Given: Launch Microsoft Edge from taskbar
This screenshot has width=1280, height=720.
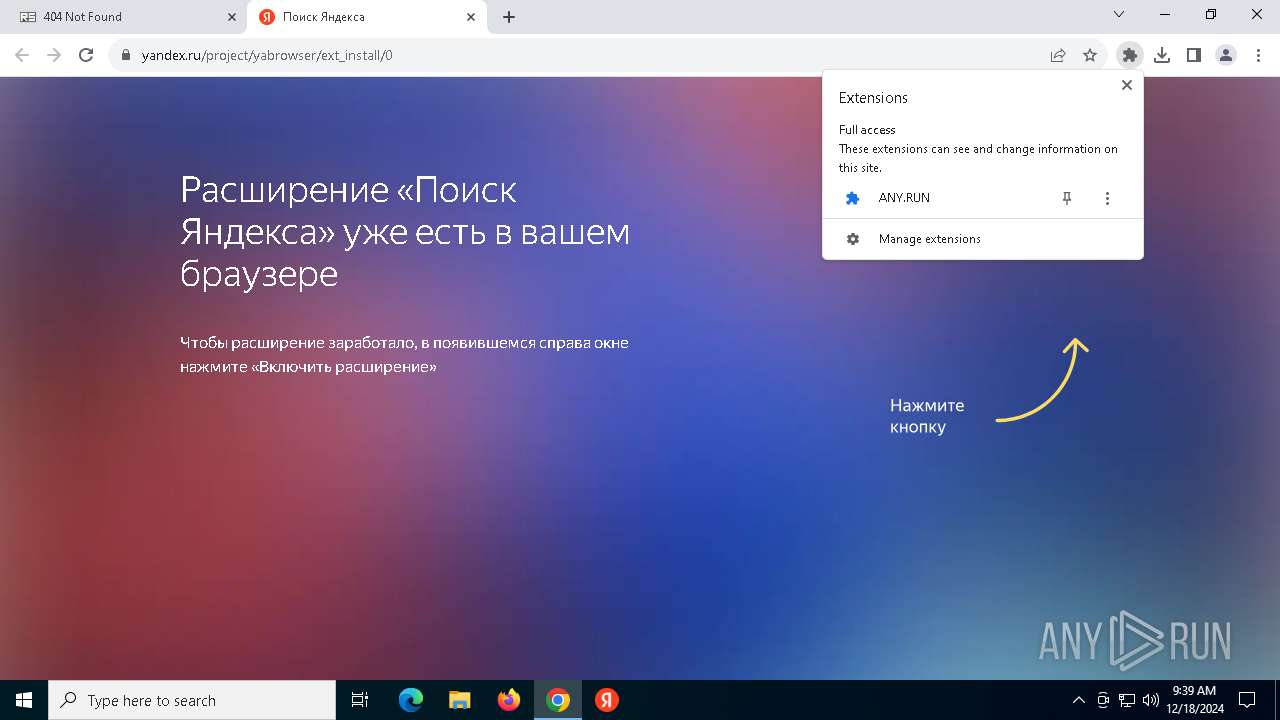Looking at the screenshot, I should point(411,700).
